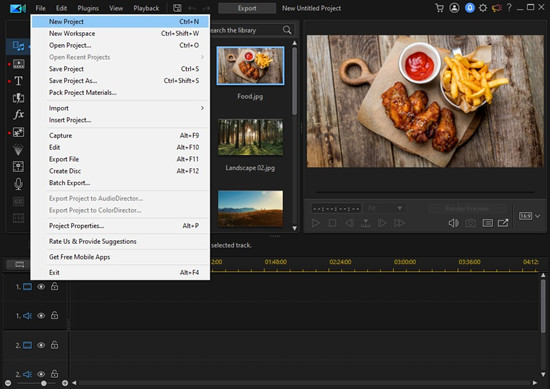Viewport: 550px width, 389px height.
Task: Lock video track 2
Action: (54, 344)
